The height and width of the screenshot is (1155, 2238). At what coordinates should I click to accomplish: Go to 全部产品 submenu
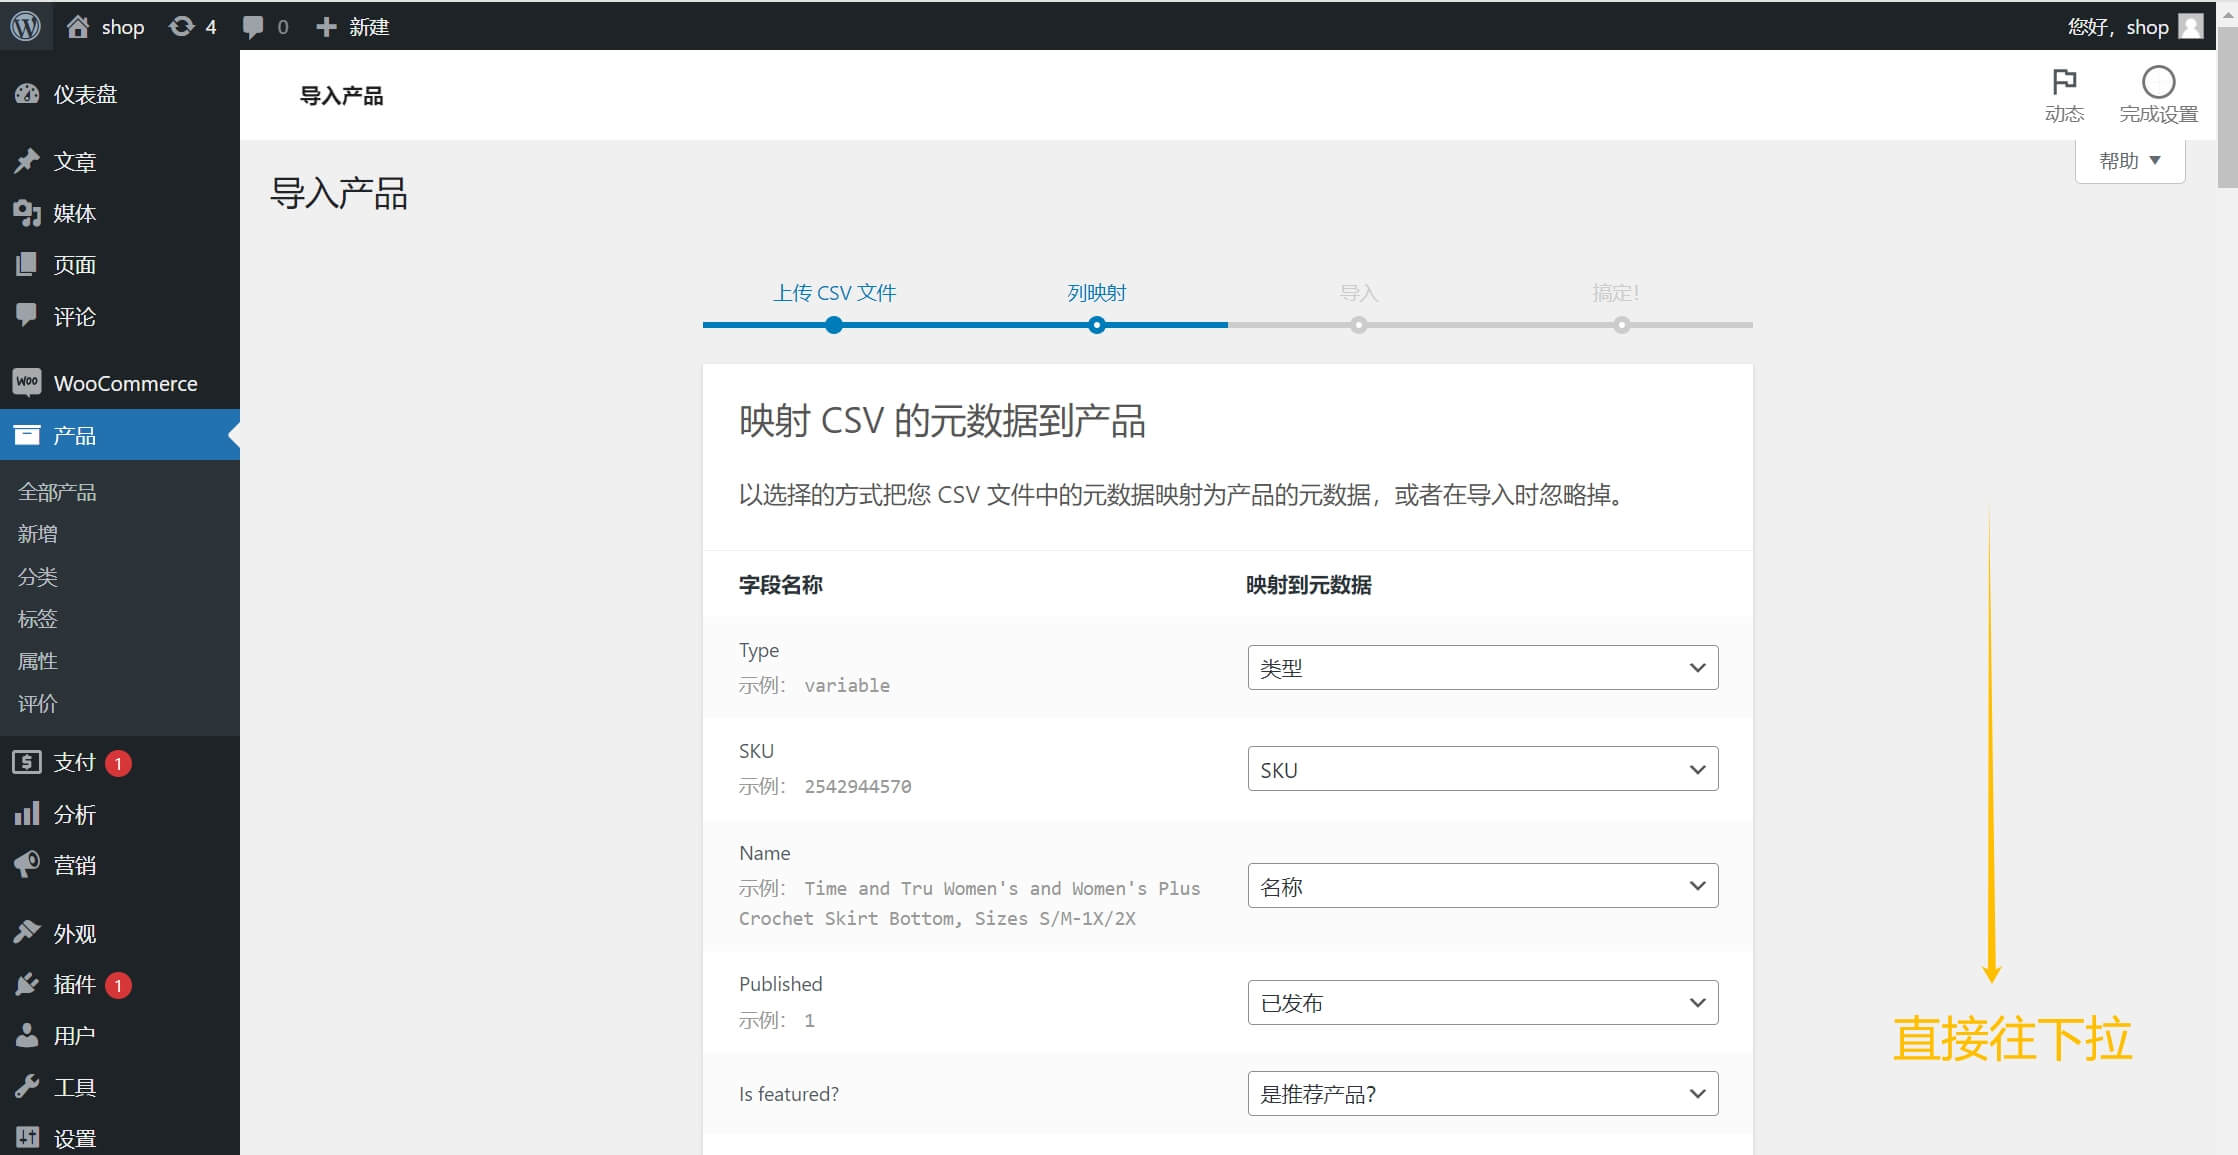(57, 492)
